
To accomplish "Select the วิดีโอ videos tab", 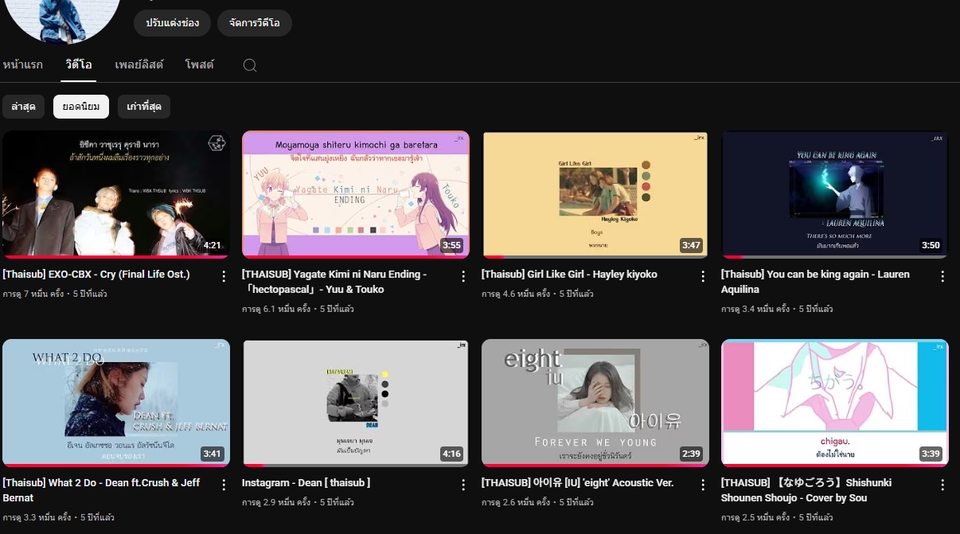I will coord(78,64).
